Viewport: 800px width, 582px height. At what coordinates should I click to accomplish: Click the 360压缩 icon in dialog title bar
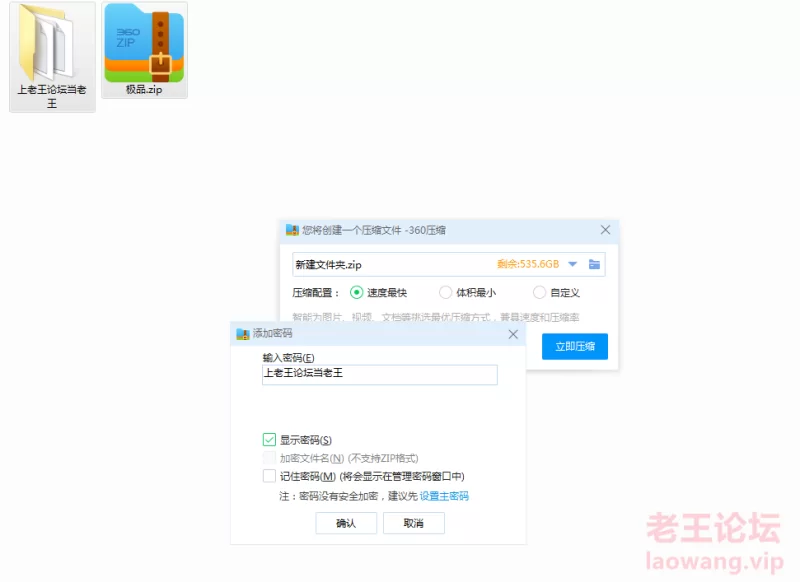pyautogui.click(x=292, y=230)
